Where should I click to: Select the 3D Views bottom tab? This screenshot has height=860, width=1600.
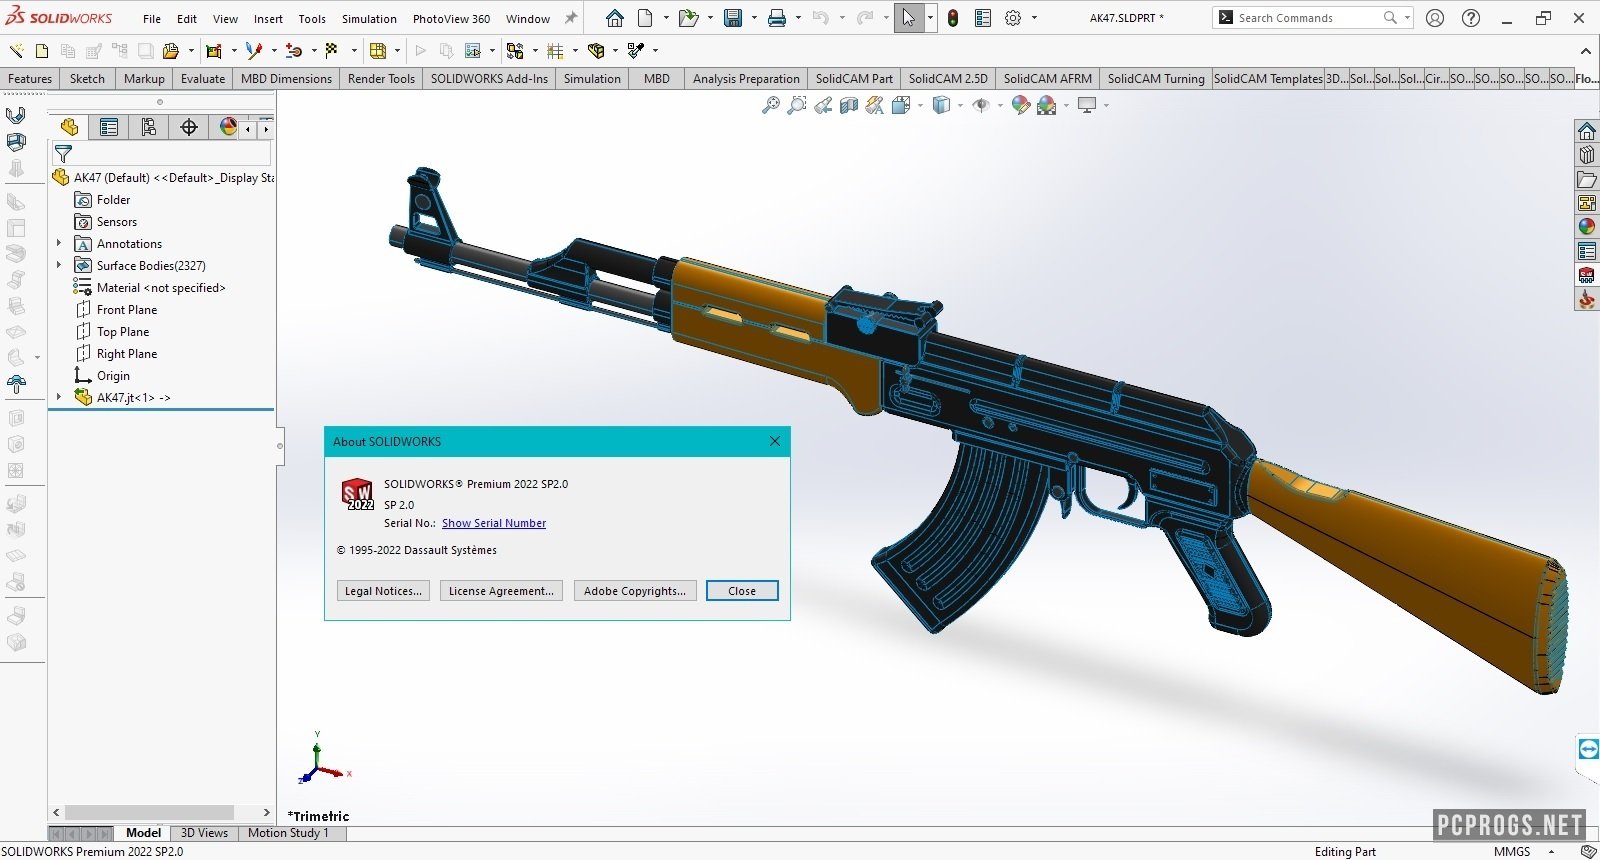pos(204,833)
